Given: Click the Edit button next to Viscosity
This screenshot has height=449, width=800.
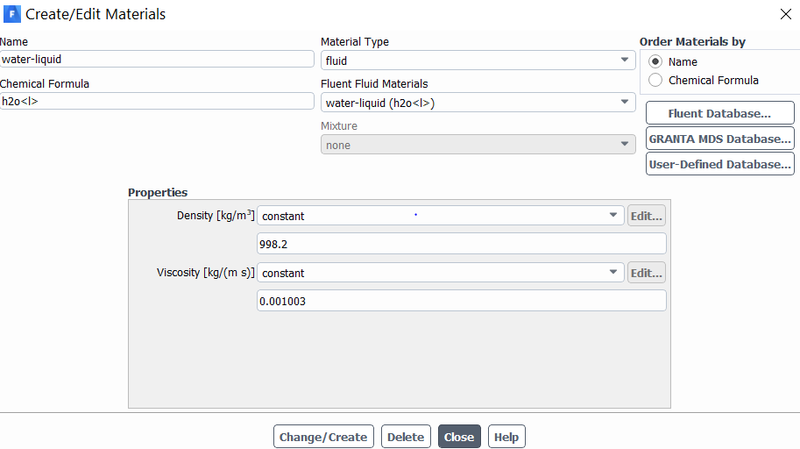Looking at the screenshot, I should point(646,273).
